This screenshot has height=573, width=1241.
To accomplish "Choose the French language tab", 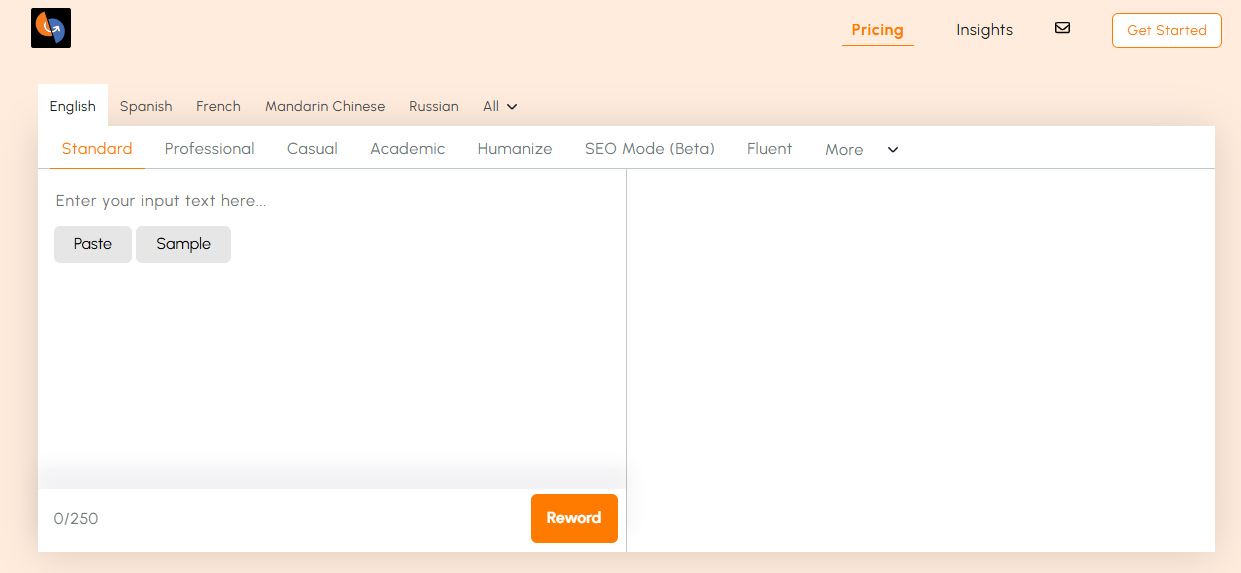I will [x=218, y=106].
